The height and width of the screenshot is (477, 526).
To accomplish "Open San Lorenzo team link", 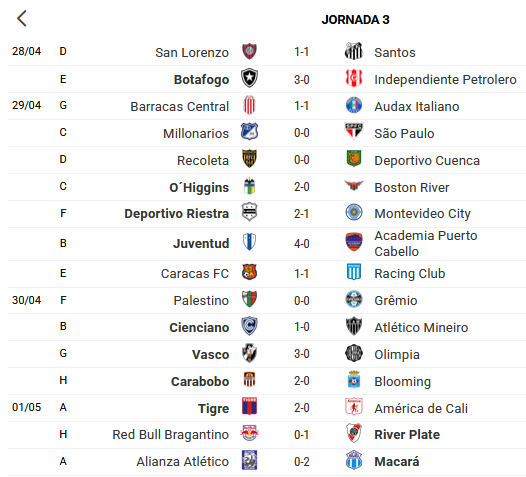I will pos(192,53).
